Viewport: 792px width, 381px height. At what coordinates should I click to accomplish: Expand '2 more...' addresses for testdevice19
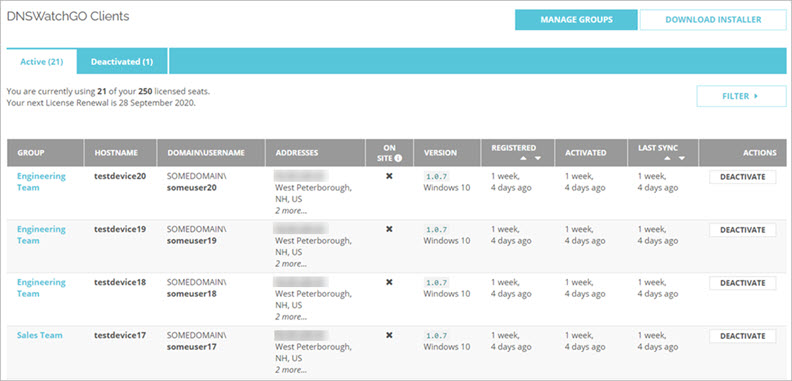click(291, 264)
